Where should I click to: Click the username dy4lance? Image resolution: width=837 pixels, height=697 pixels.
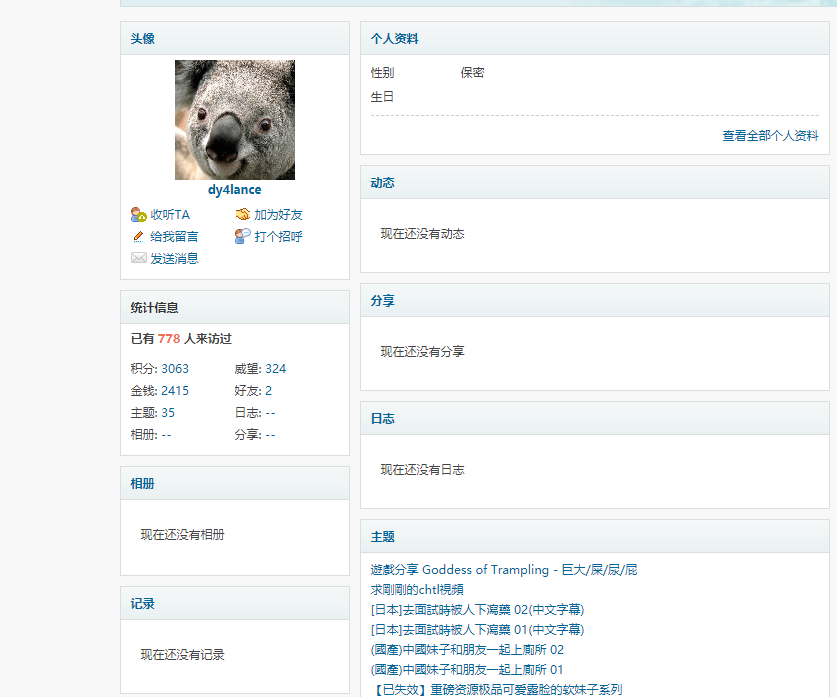click(234, 189)
